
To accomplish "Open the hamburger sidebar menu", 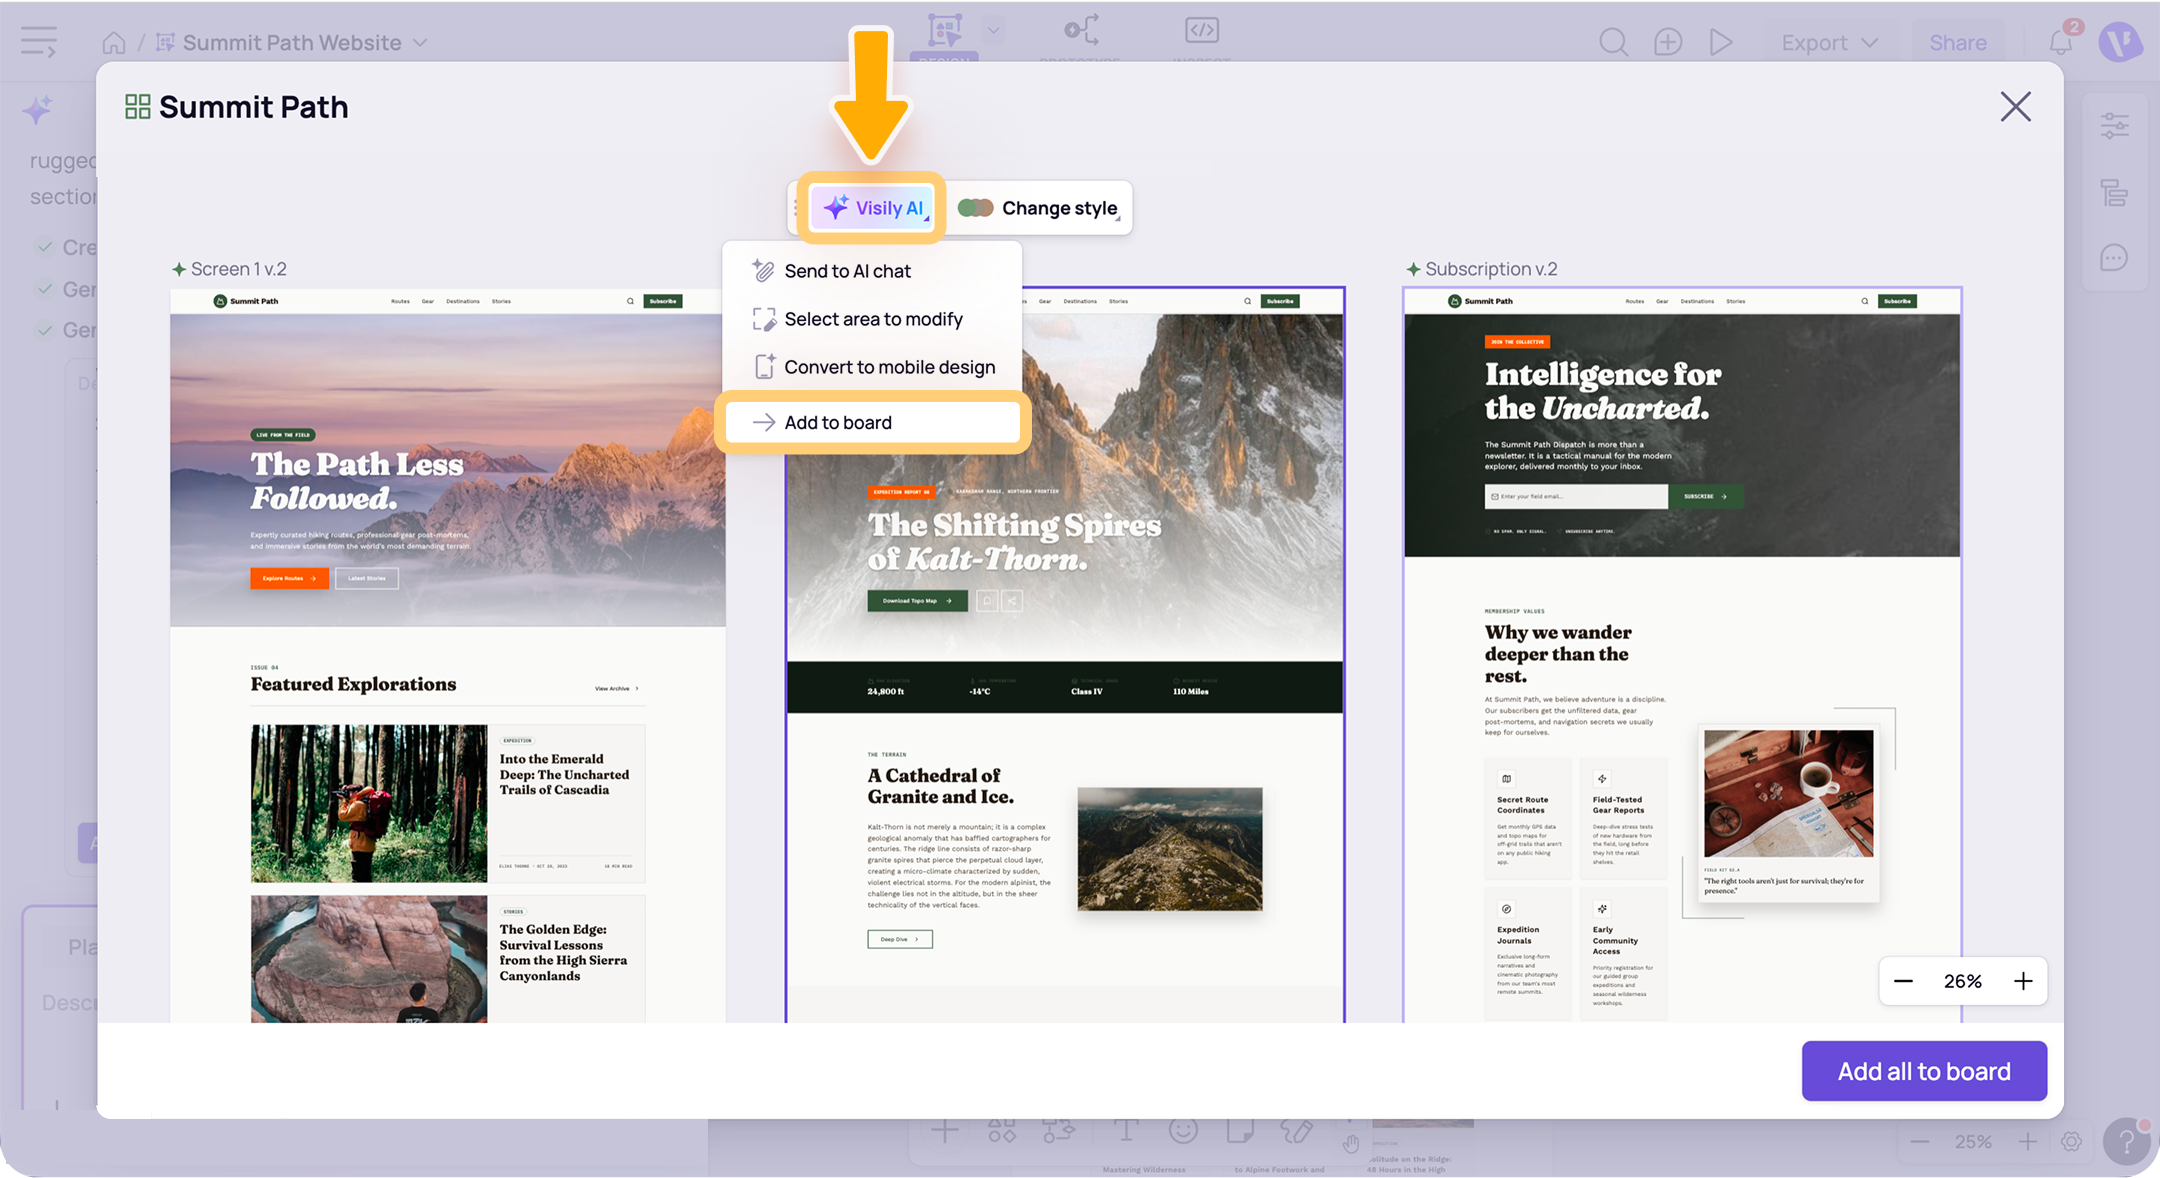I will coord(39,42).
